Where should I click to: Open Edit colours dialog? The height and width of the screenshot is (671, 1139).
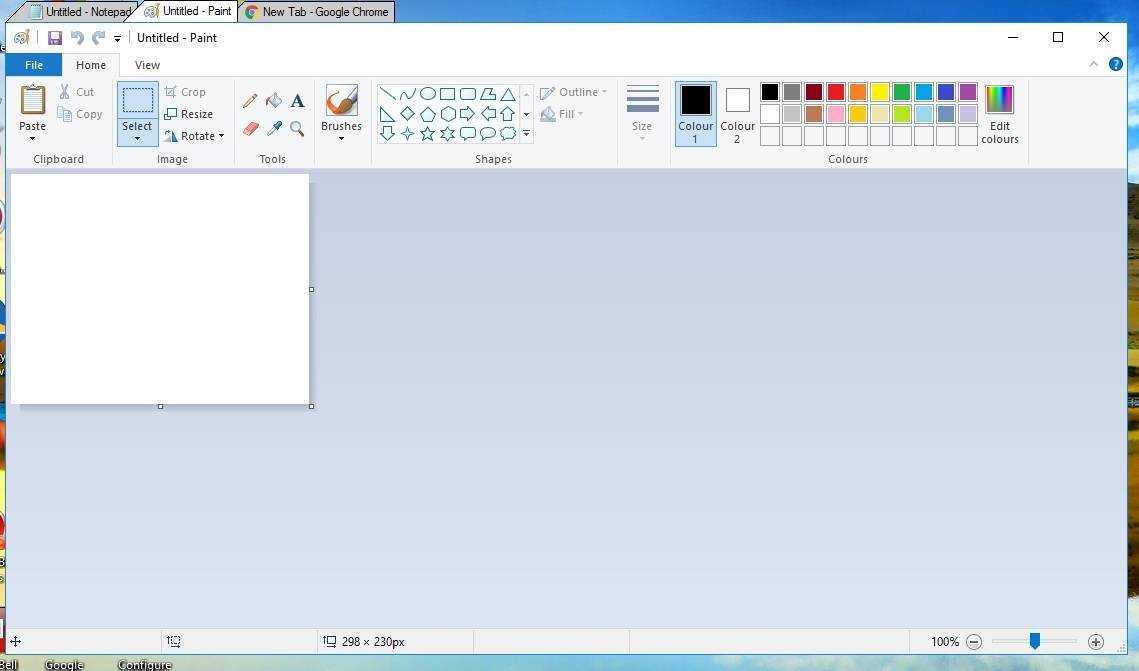click(x=999, y=114)
